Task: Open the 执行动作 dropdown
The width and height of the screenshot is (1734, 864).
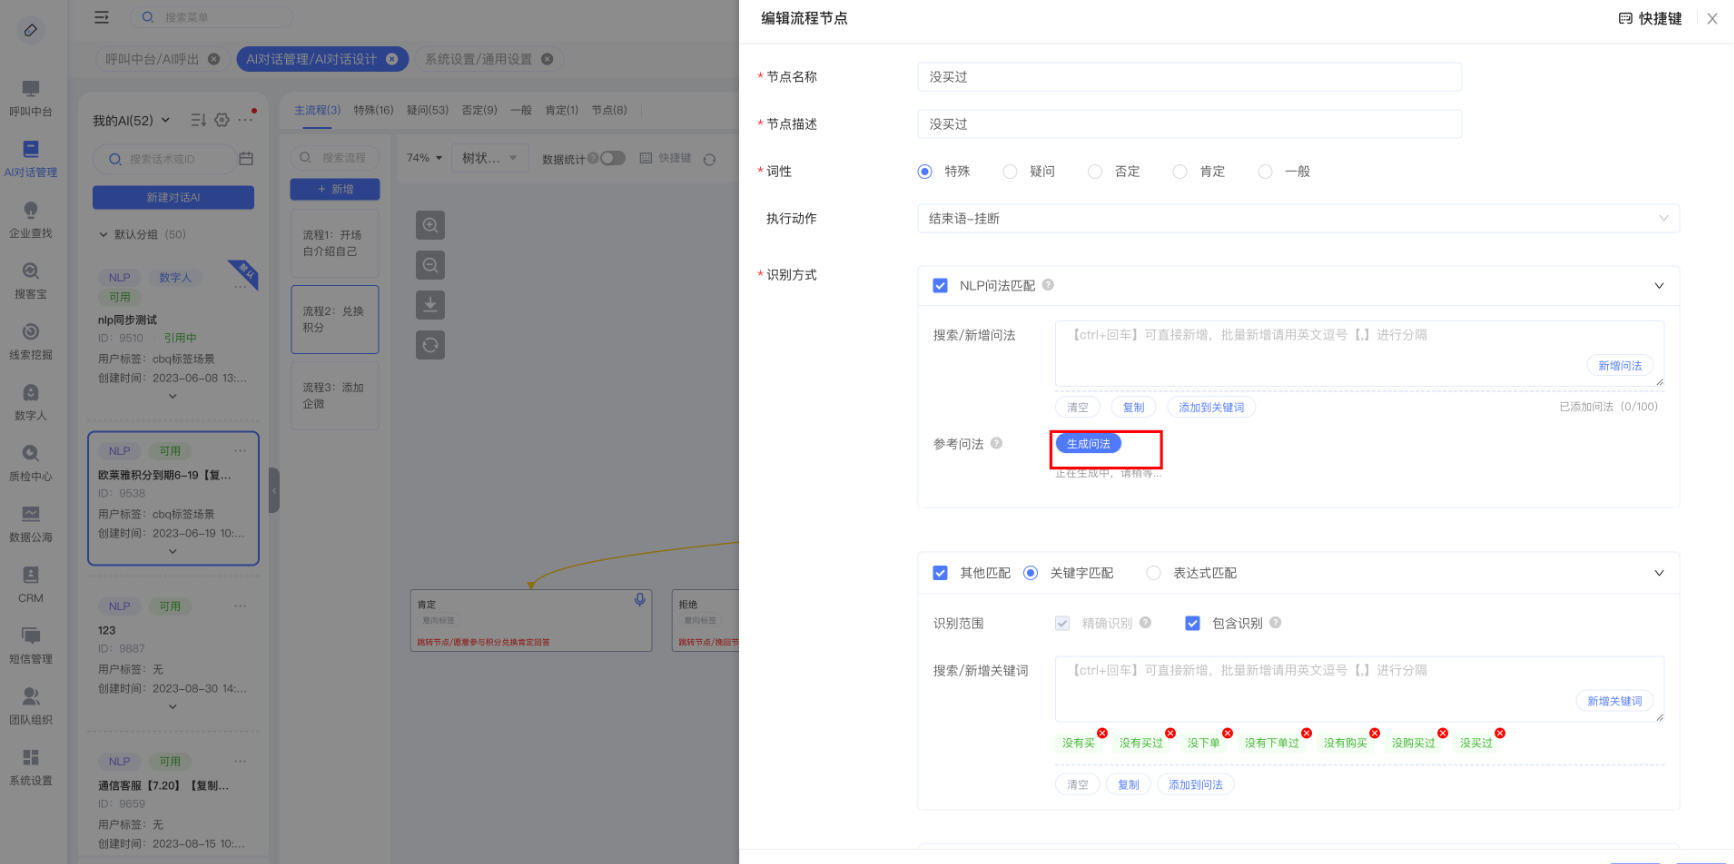Action: tap(1297, 218)
